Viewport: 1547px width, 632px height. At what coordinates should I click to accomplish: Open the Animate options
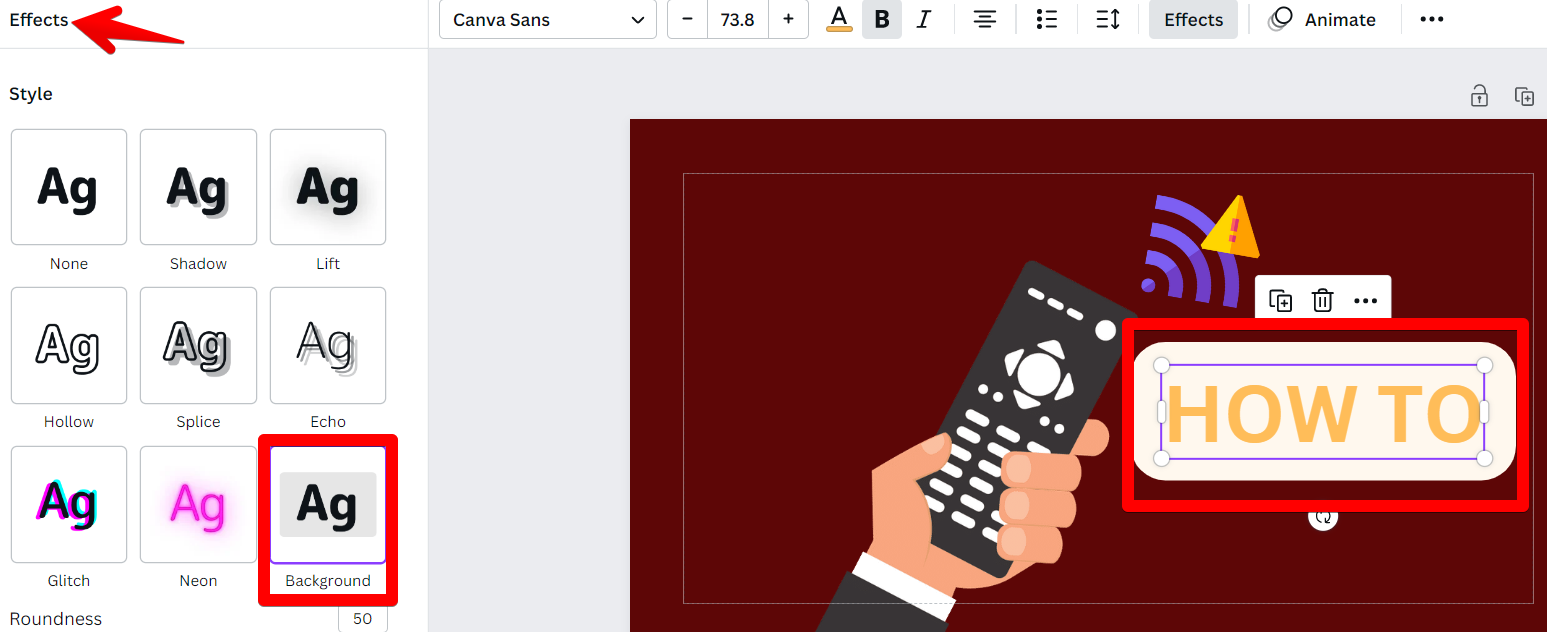point(1323,20)
